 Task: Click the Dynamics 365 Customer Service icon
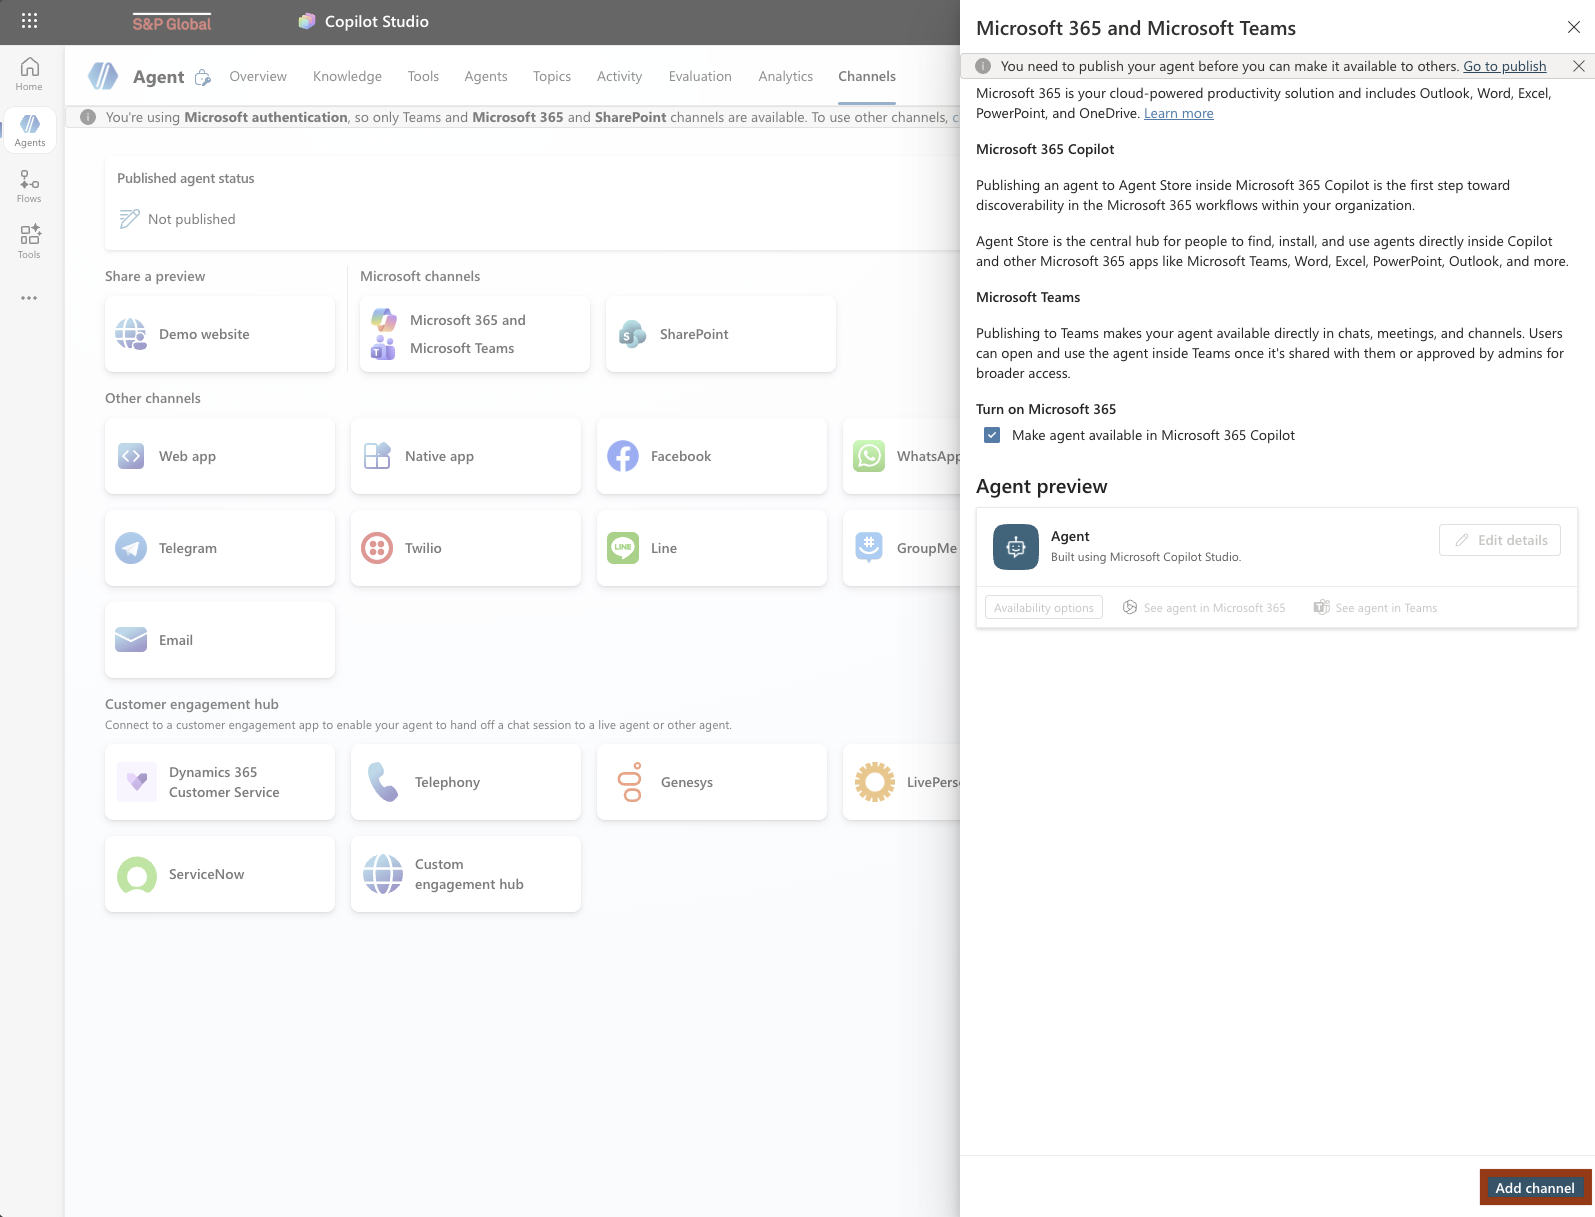click(x=137, y=782)
